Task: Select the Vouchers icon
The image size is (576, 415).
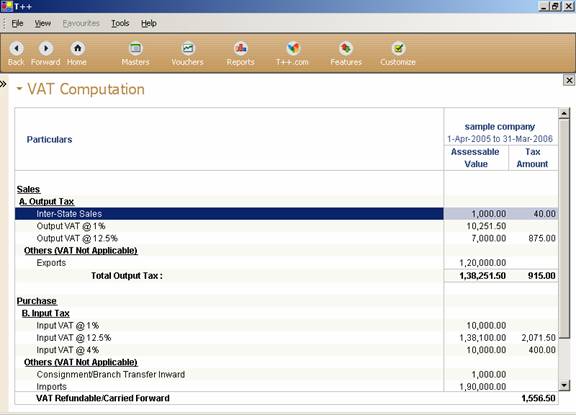Action: tap(188, 48)
